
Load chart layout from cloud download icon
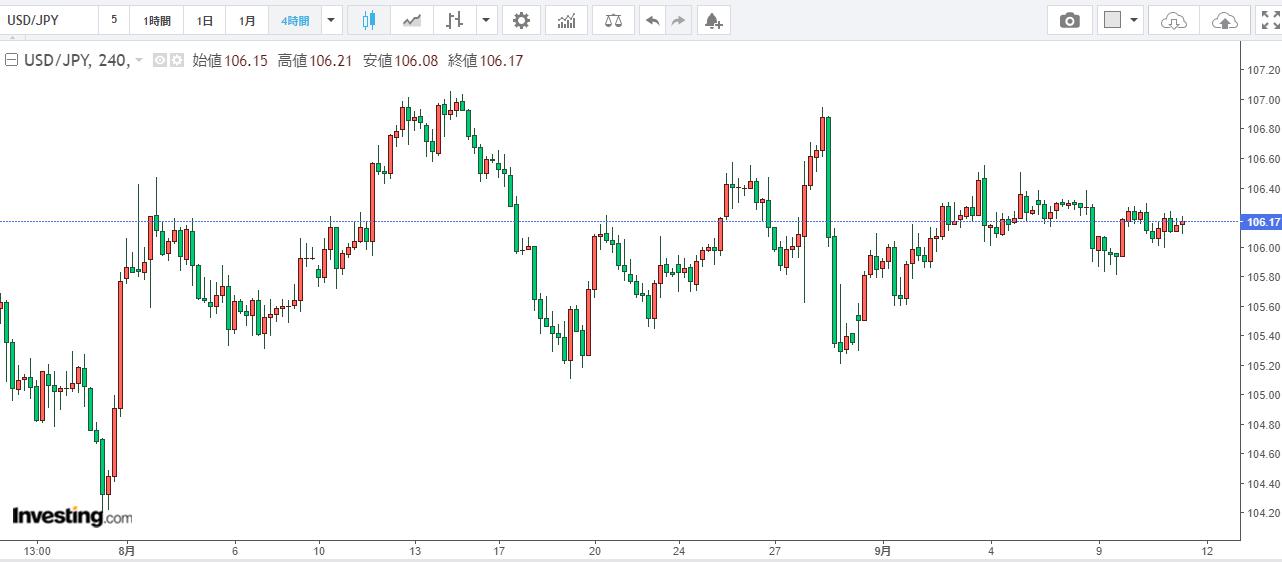[x=1175, y=20]
